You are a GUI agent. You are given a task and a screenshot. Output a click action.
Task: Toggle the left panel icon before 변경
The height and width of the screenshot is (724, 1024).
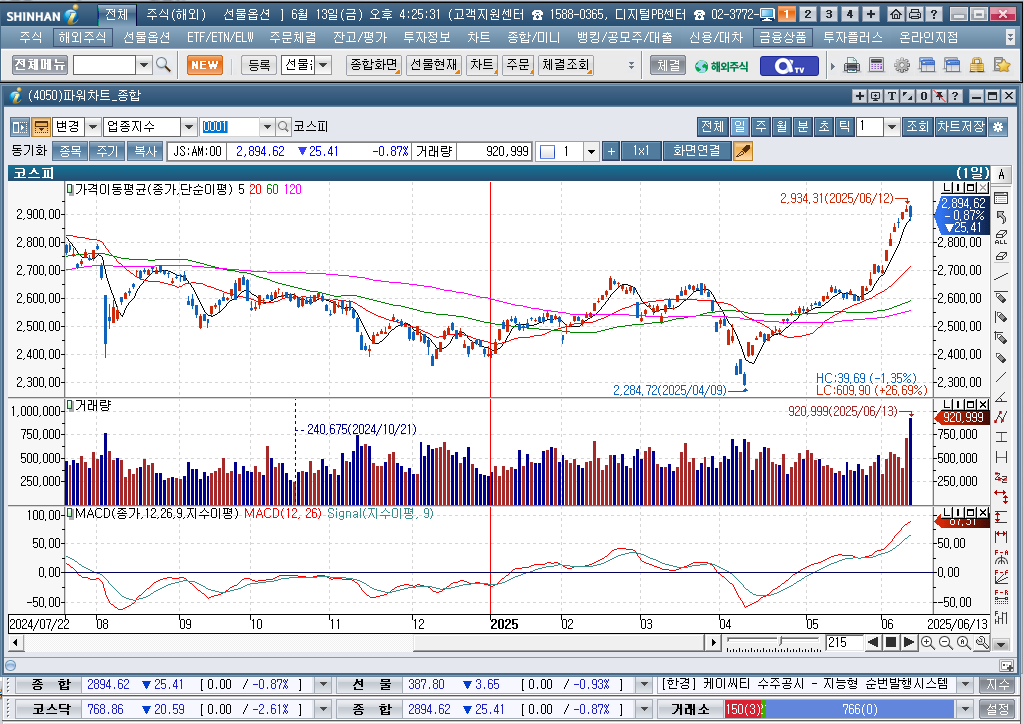[x=20, y=127]
